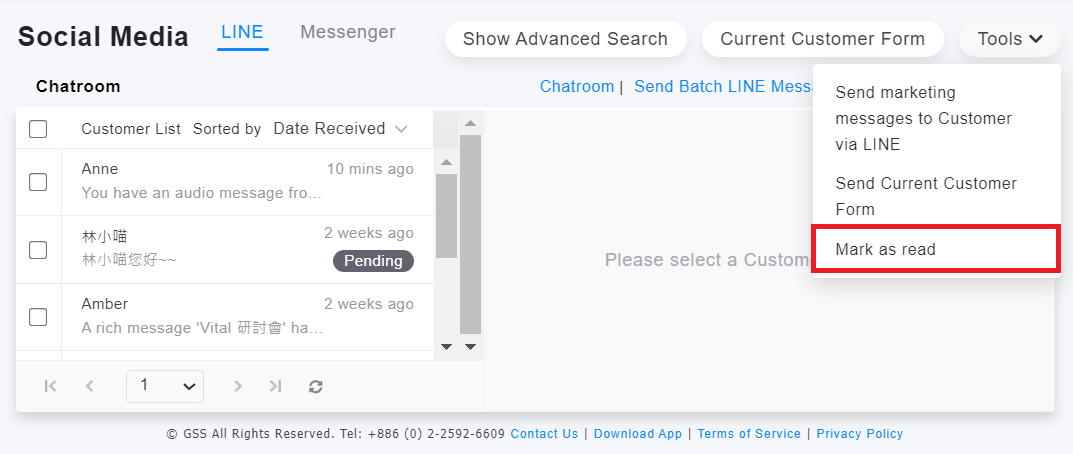Check the box next to Anne
This screenshot has height=454, width=1073.
38,182
